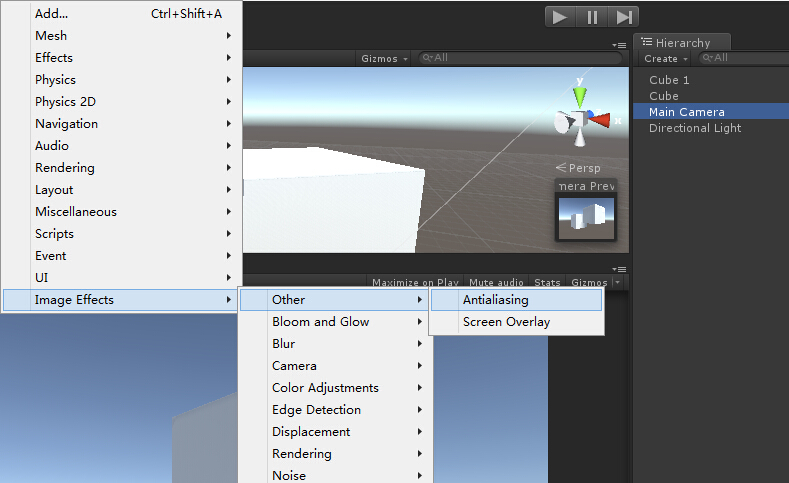Open the Scene view panel options menu icon
Viewport: 789px width, 483px height.
tap(619, 45)
